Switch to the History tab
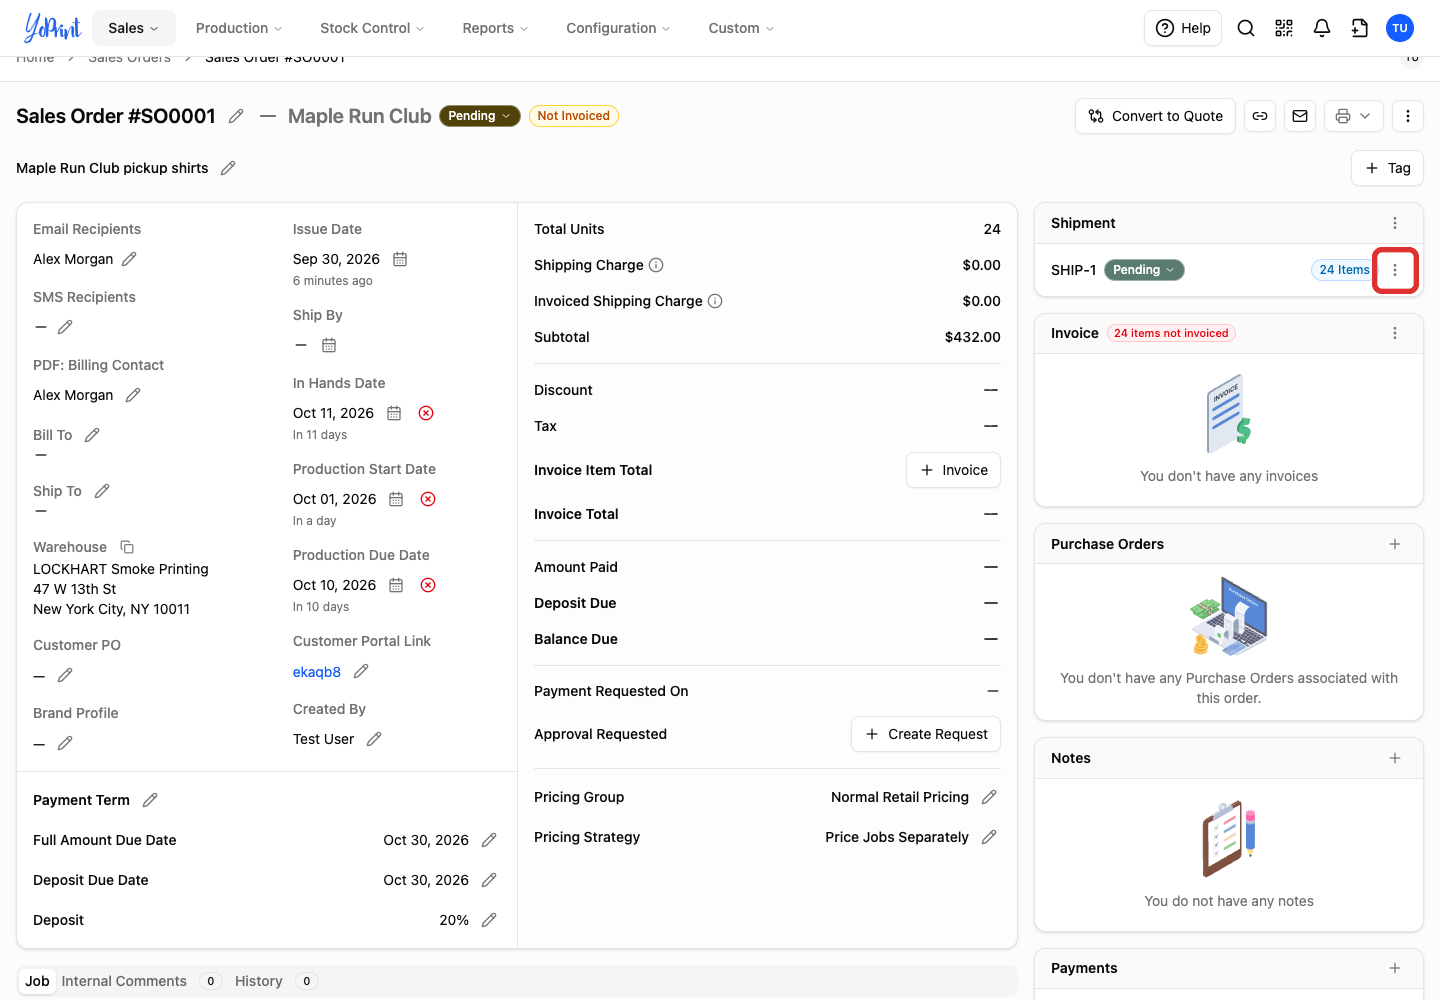Image resolution: width=1440 pixels, height=1000 pixels. (259, 981)
